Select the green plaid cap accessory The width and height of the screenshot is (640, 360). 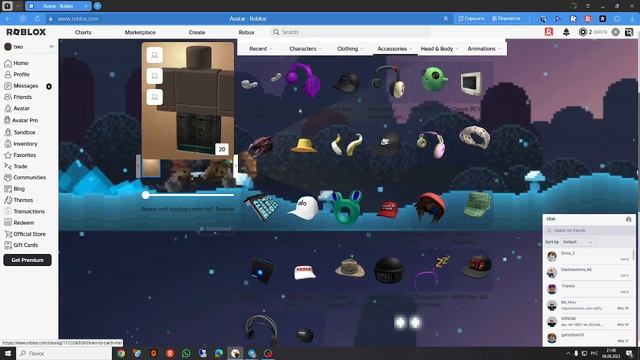coord(478,204)
